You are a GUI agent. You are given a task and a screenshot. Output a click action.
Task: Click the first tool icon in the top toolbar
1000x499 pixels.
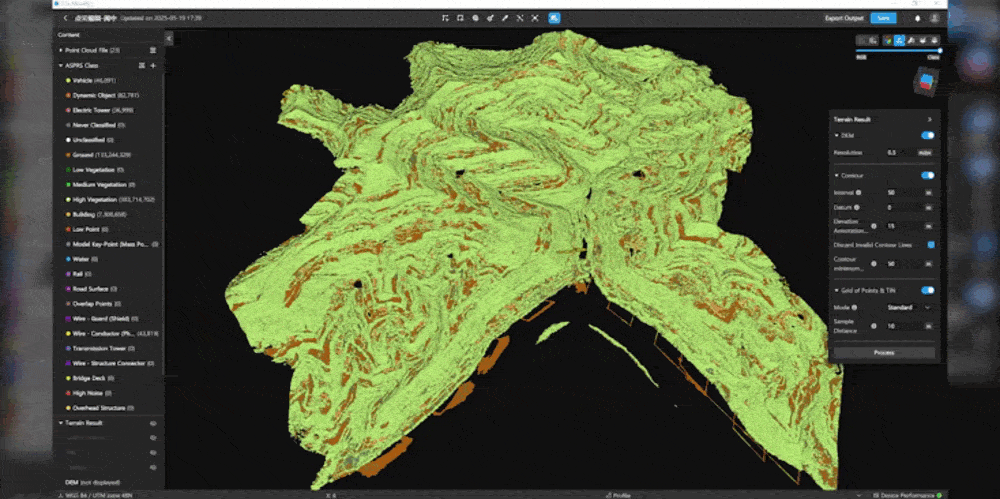(x=445, y=18)
